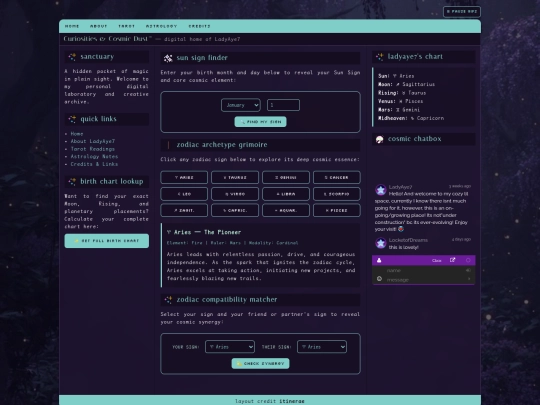Image resolution: width=540 pixels, height=405 pixels.
Task: Go to the Tarot navigation tab
Action: pos(126,26)
